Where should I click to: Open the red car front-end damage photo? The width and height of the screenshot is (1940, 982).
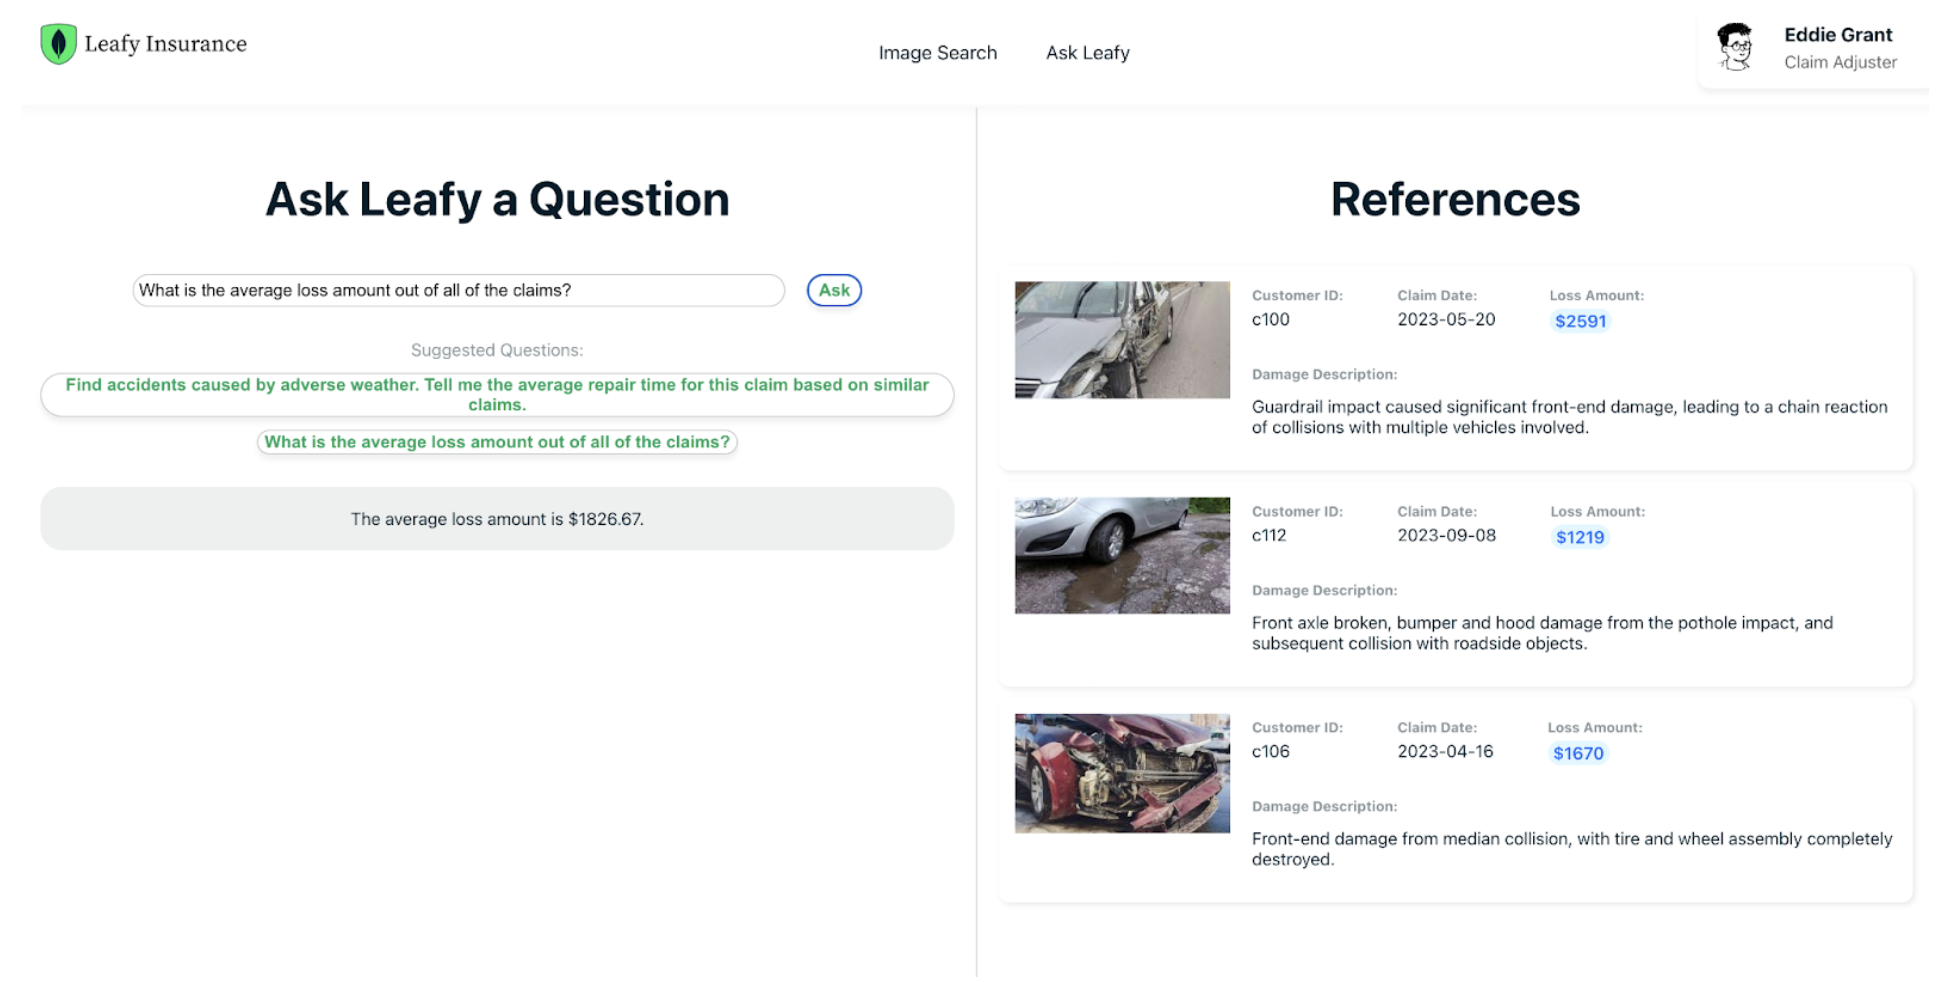1121,771
